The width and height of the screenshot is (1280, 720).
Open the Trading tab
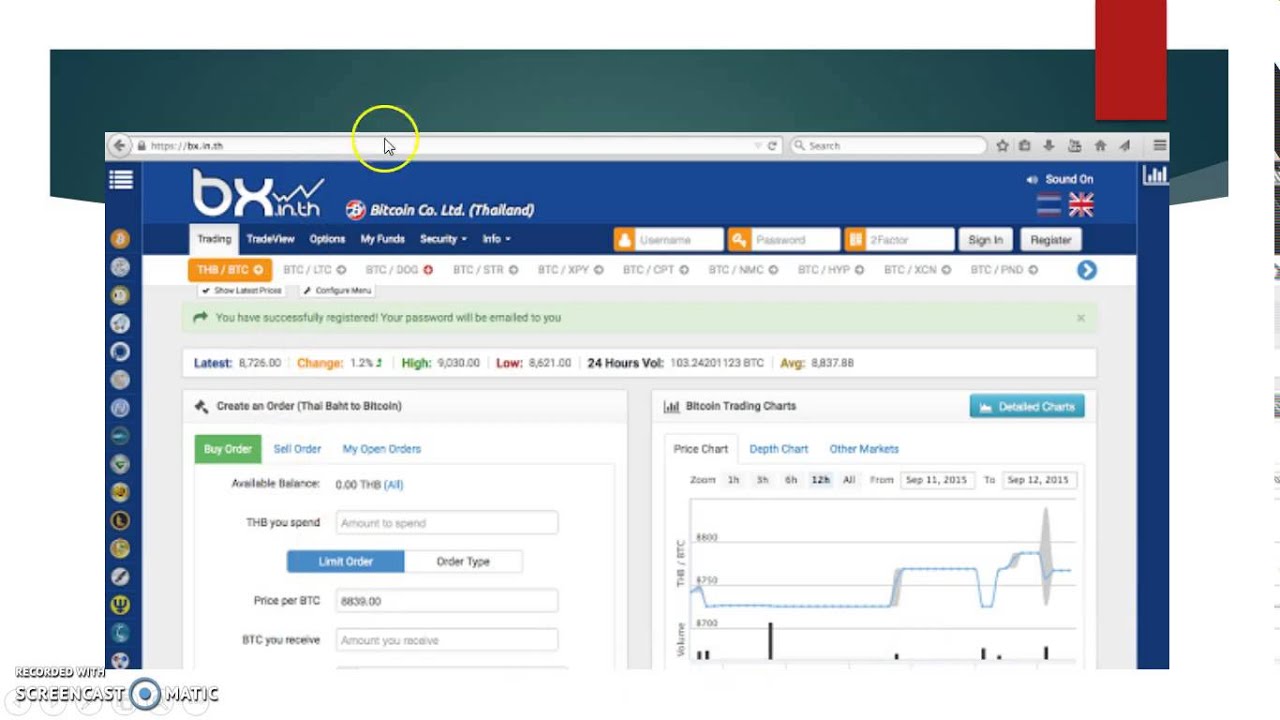pos(214,239)
